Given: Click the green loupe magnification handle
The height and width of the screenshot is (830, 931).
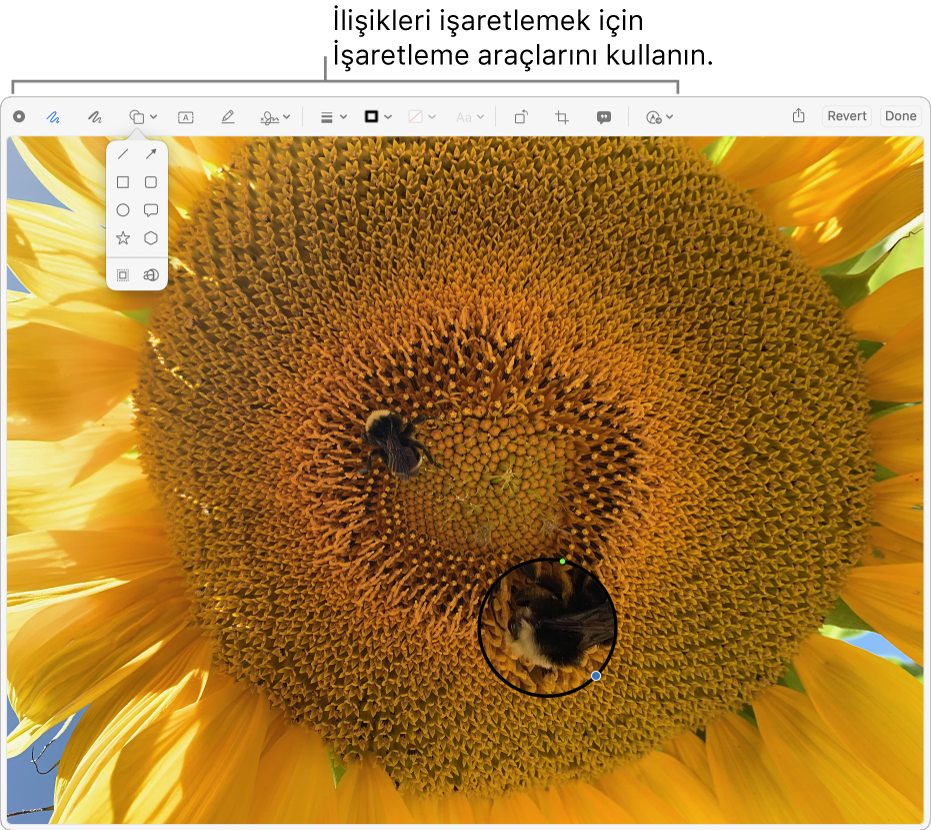Looking at the screenshot, I should point(562,562).
